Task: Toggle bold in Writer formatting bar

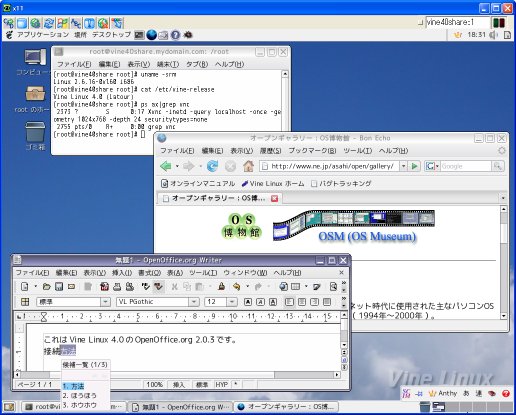Action: click(x=248, y=302)
